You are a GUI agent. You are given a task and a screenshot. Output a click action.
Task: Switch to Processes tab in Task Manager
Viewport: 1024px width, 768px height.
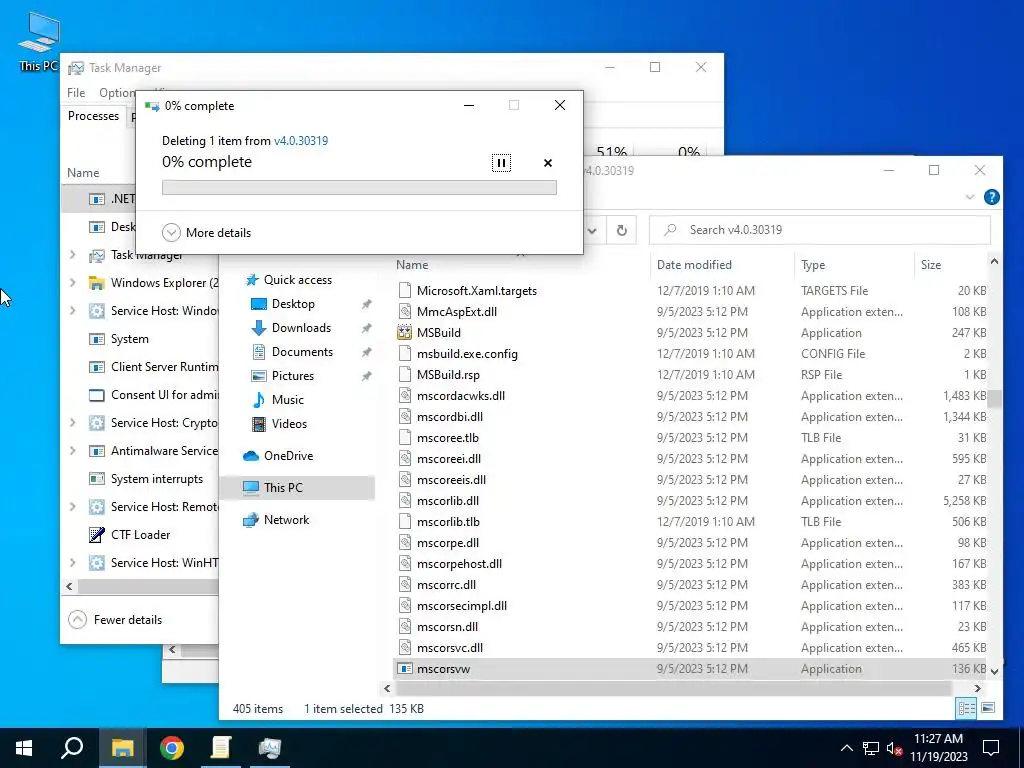93,116
